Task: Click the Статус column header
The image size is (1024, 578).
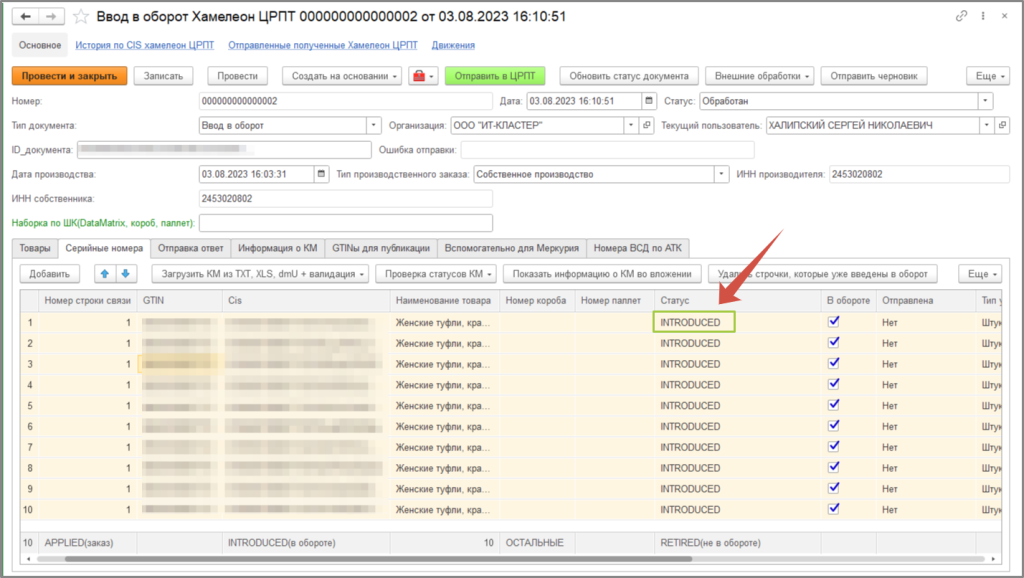Action: pos(738,300)
